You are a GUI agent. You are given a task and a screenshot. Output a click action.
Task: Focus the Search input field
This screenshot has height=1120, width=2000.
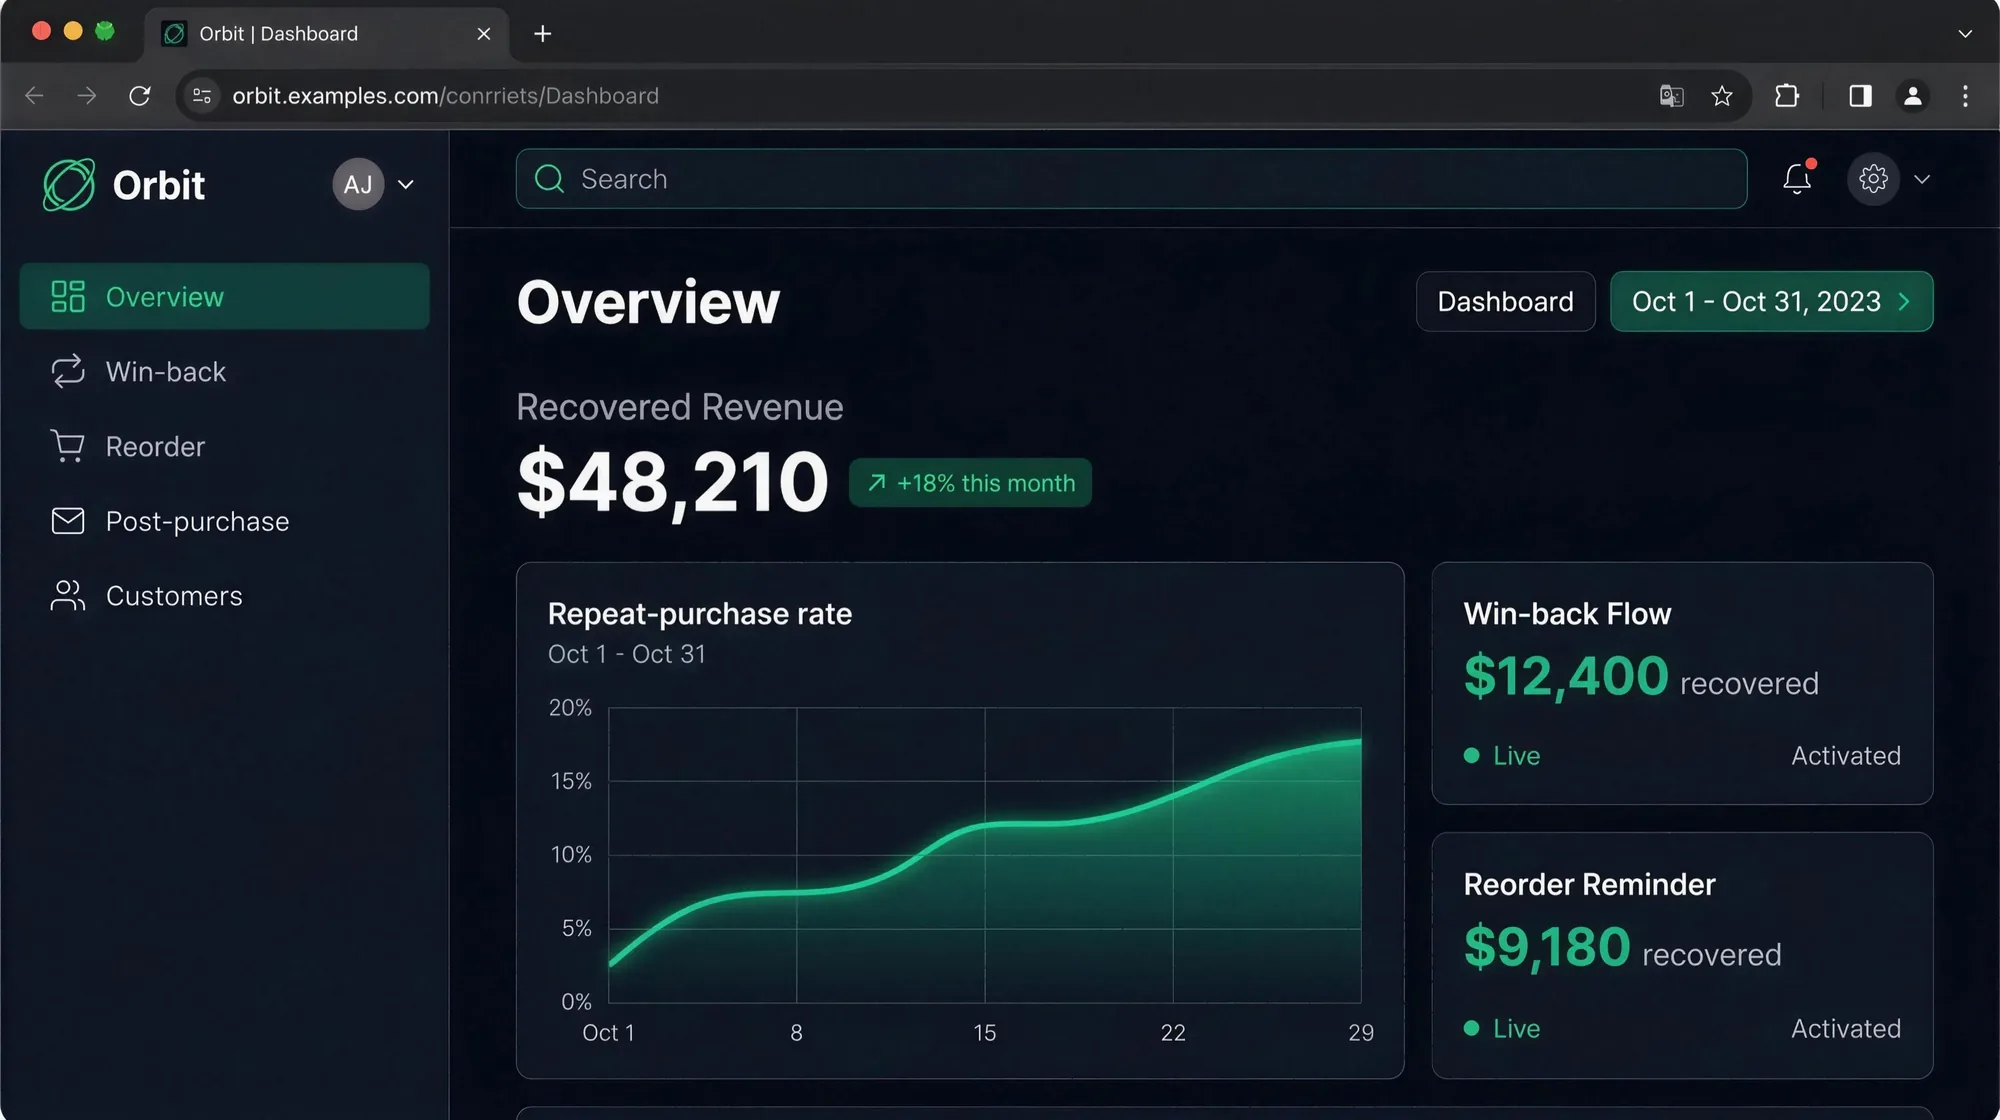[x=1131, y=179]
